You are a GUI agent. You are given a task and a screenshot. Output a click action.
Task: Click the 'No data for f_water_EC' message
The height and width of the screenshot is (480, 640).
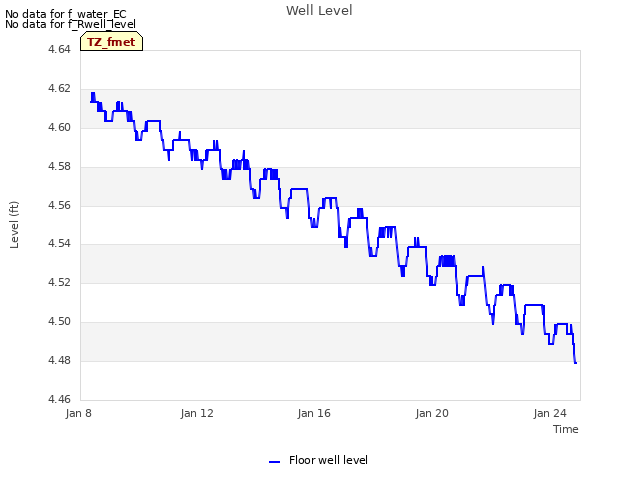66,14
